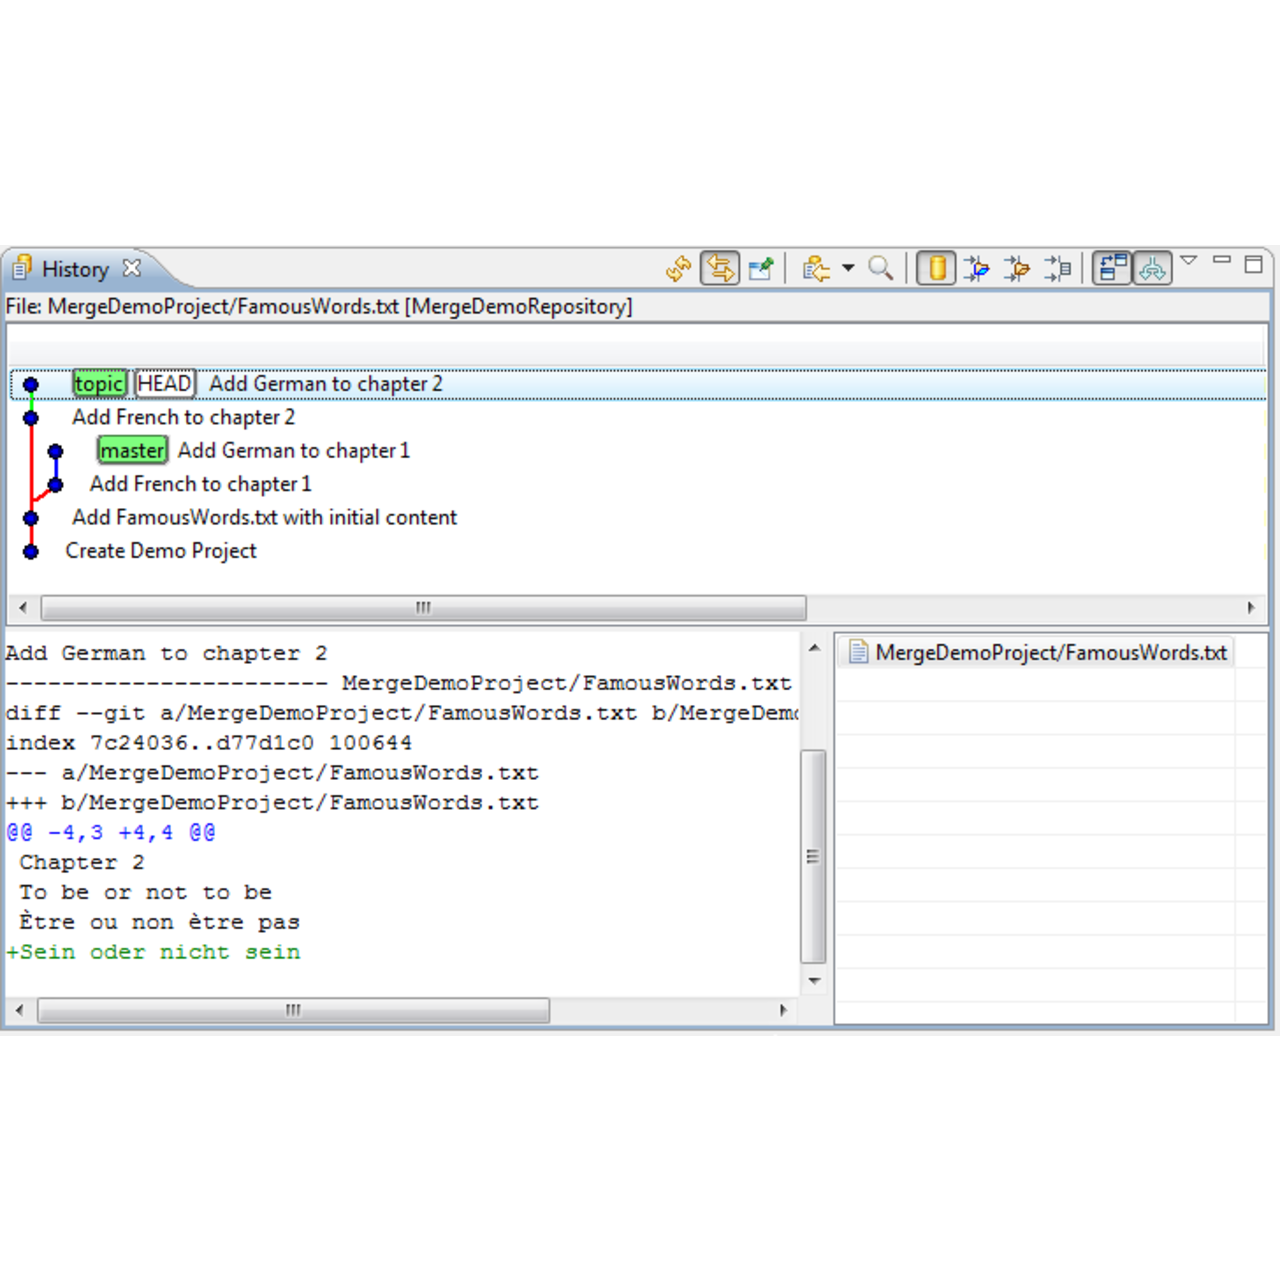Open the Find magnifier tool
The width and height of the screenshot is (1280, 1280).
click(881, 268)
